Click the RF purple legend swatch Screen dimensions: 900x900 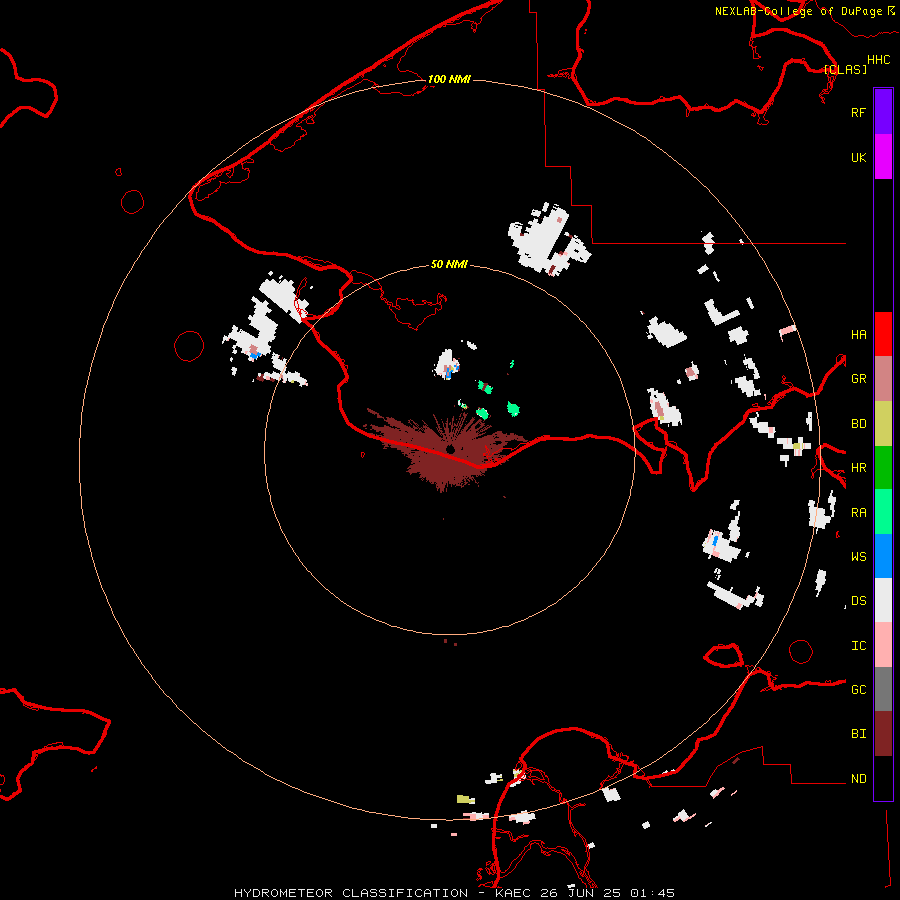tap(883, 112)
